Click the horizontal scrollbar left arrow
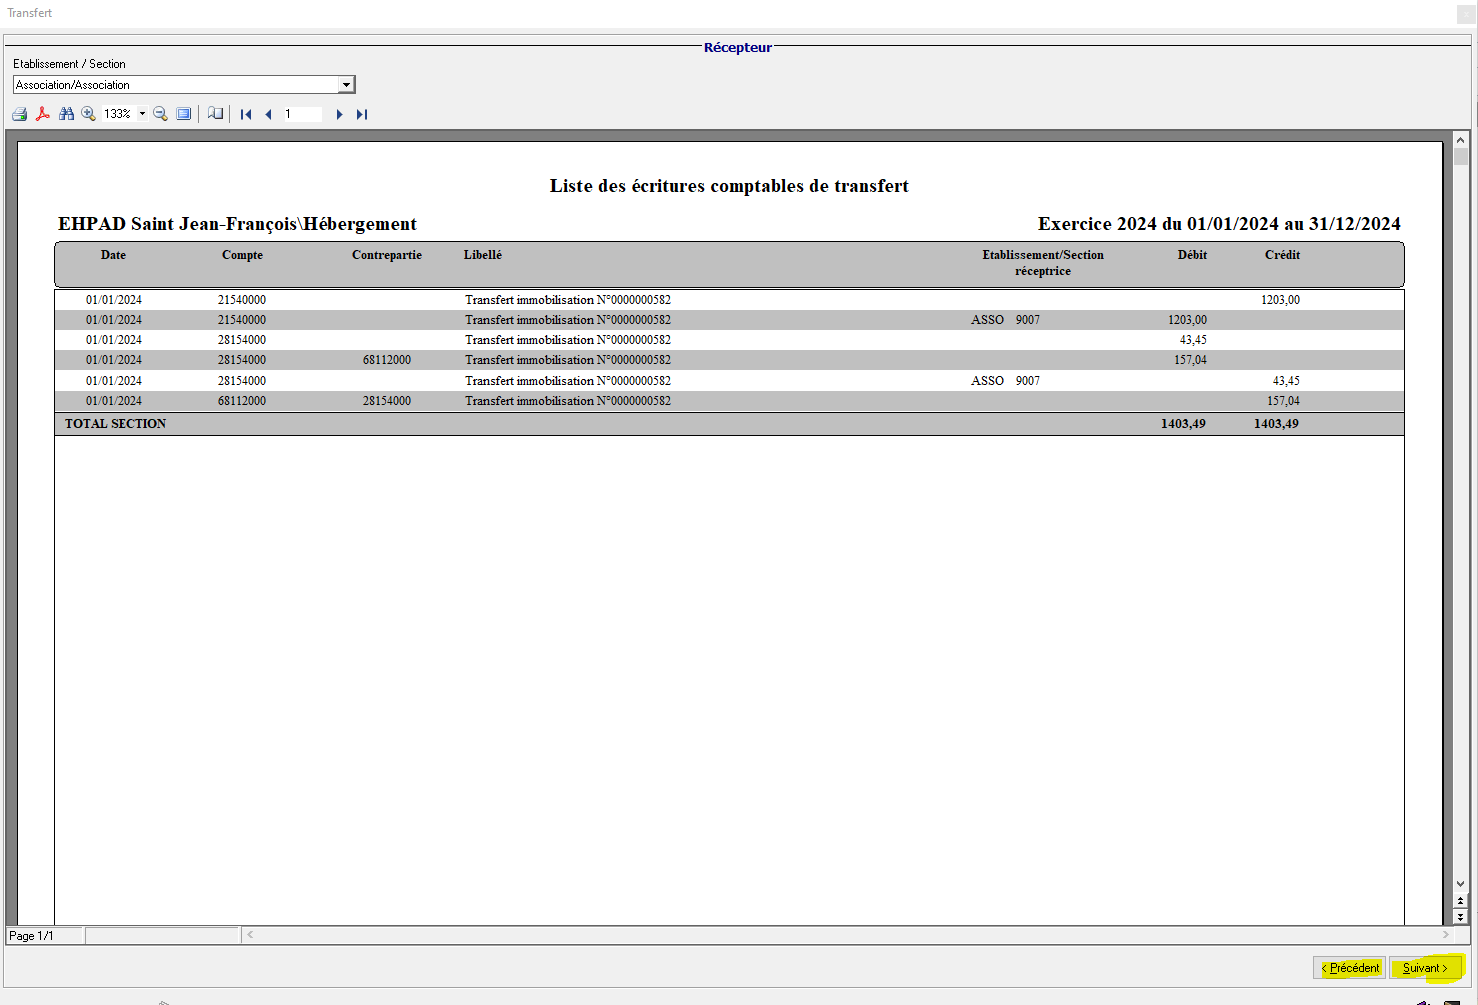This screenshot has height=1005, width=1478. pyautogui.click(x=250, y=935)
